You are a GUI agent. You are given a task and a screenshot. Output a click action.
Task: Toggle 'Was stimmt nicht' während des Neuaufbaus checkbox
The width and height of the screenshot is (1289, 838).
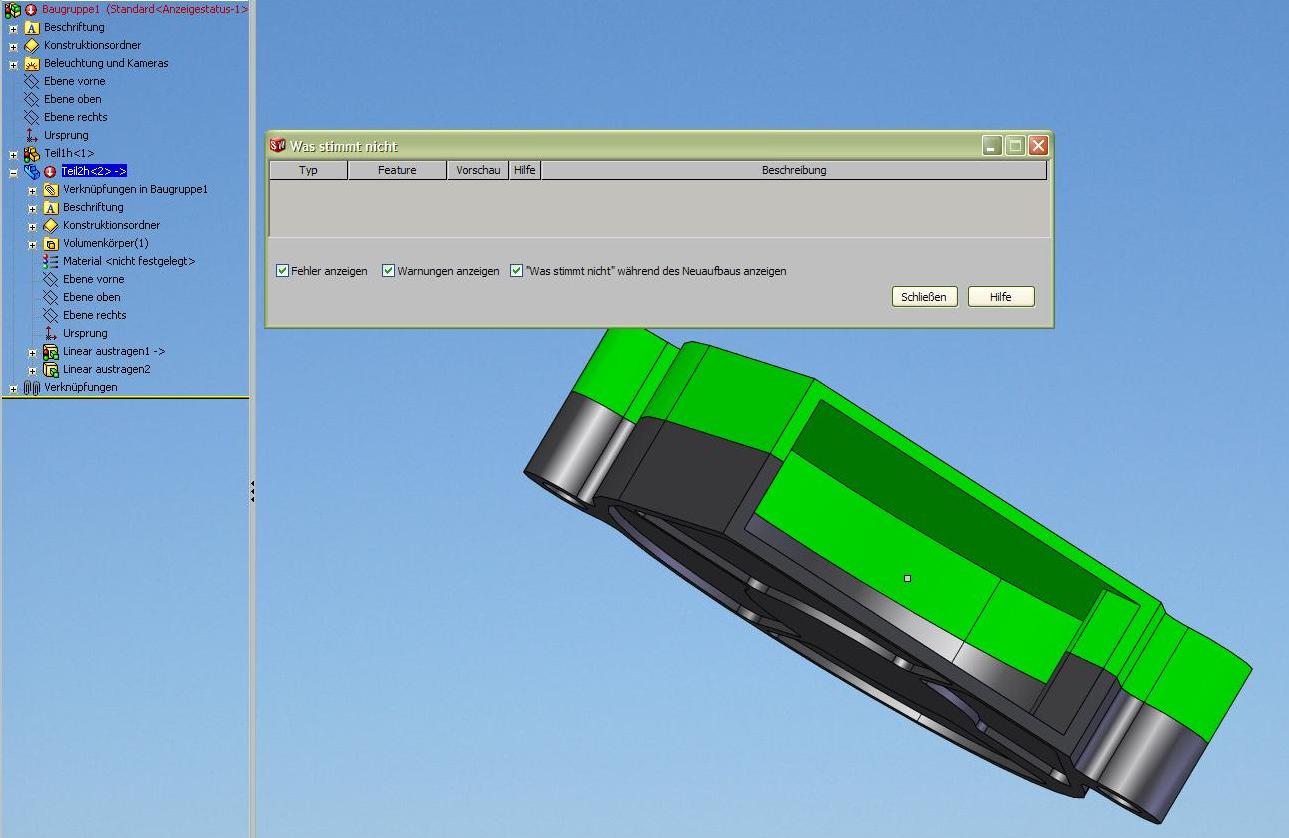[x=516, y=271]
